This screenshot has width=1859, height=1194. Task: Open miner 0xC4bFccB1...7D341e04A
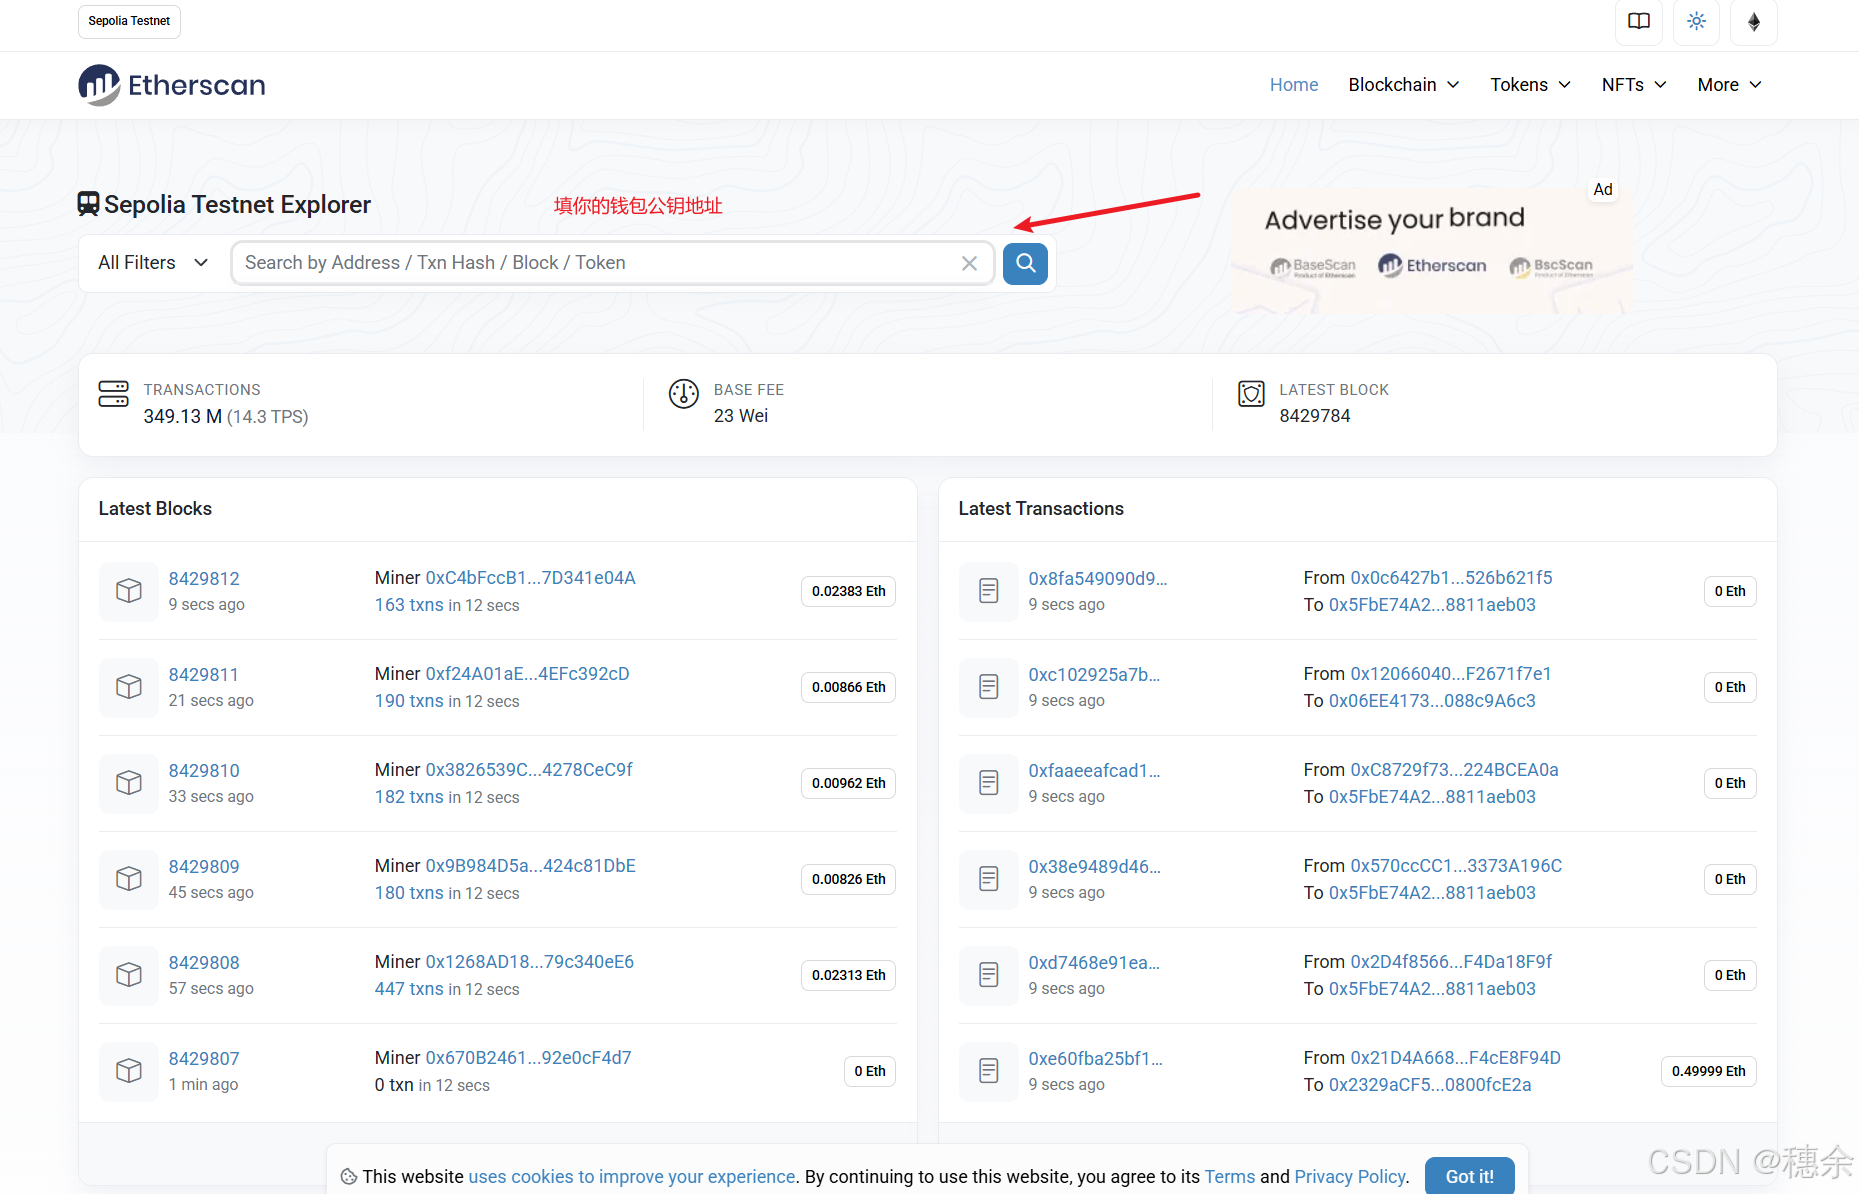pos(530,578)
